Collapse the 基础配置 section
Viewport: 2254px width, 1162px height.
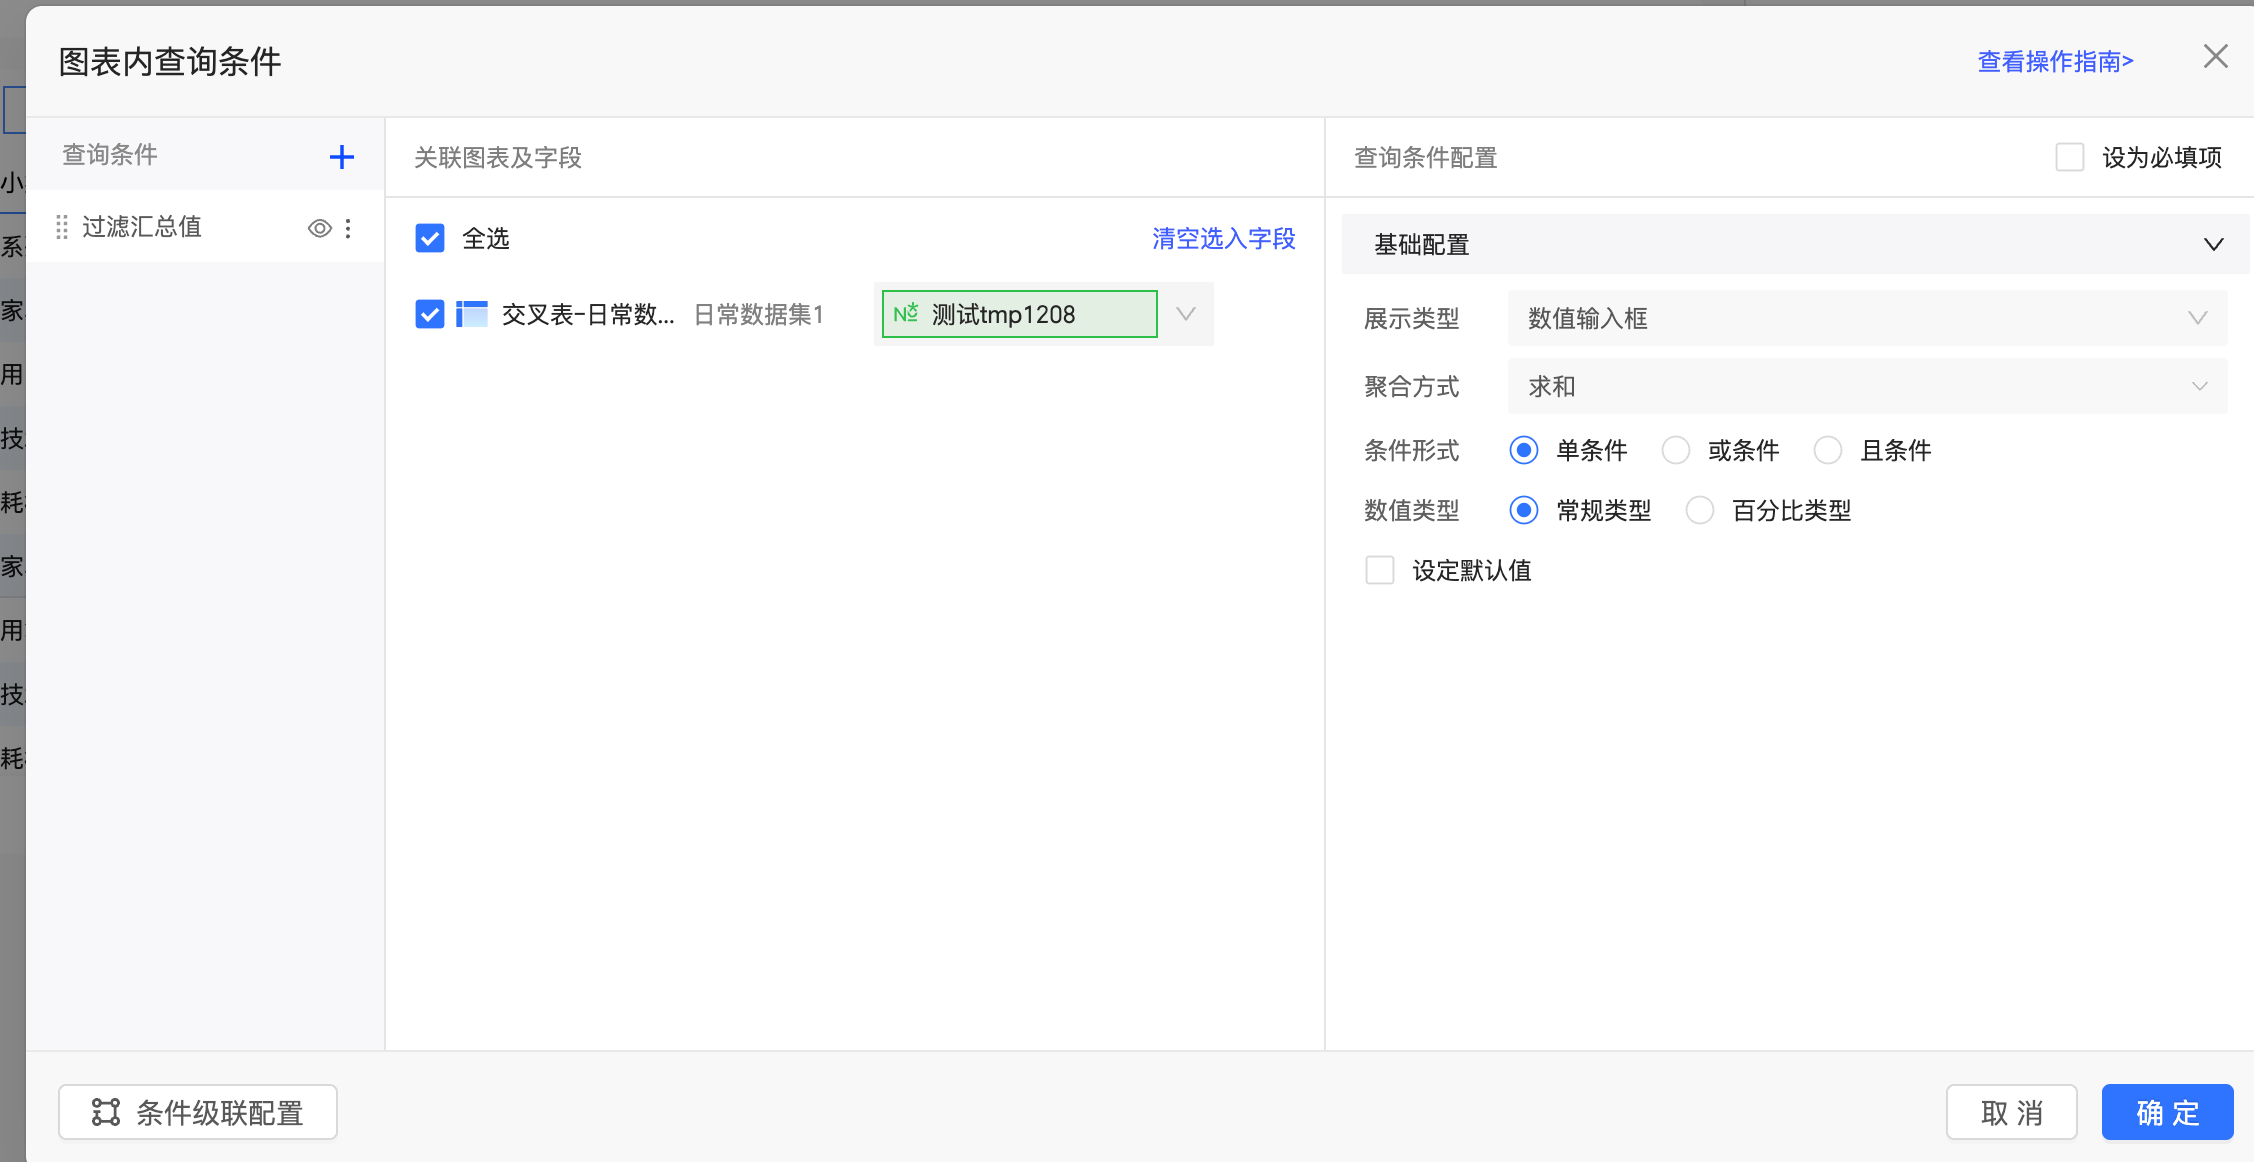(x=2213, y=245)
